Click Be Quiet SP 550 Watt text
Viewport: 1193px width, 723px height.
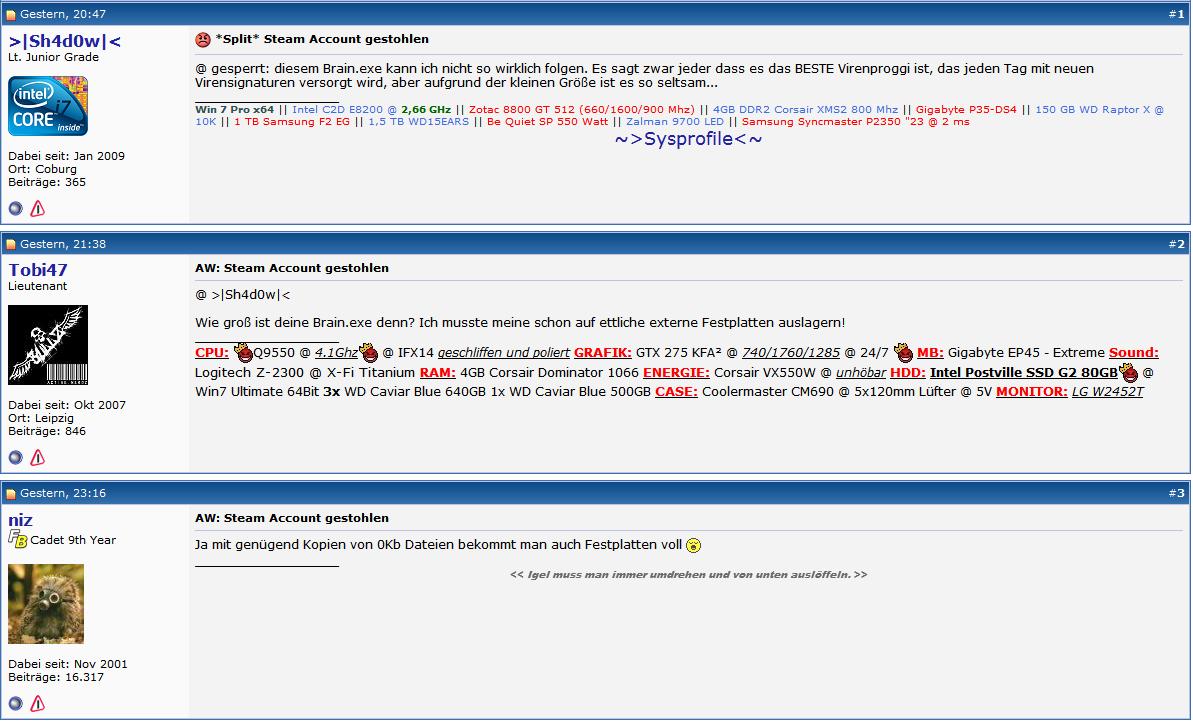(x=548, y=122)
